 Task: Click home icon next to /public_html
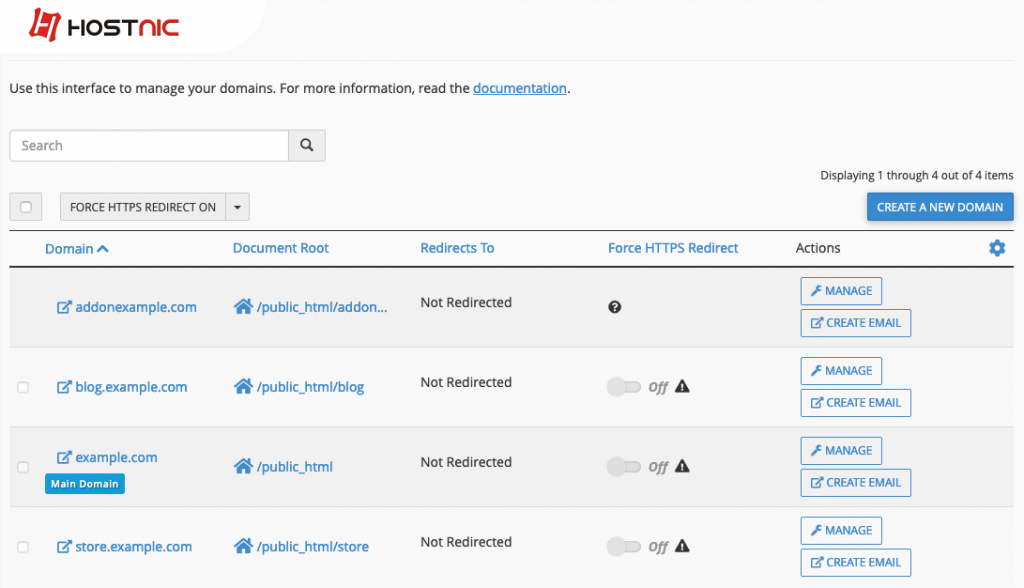[243, 466]
